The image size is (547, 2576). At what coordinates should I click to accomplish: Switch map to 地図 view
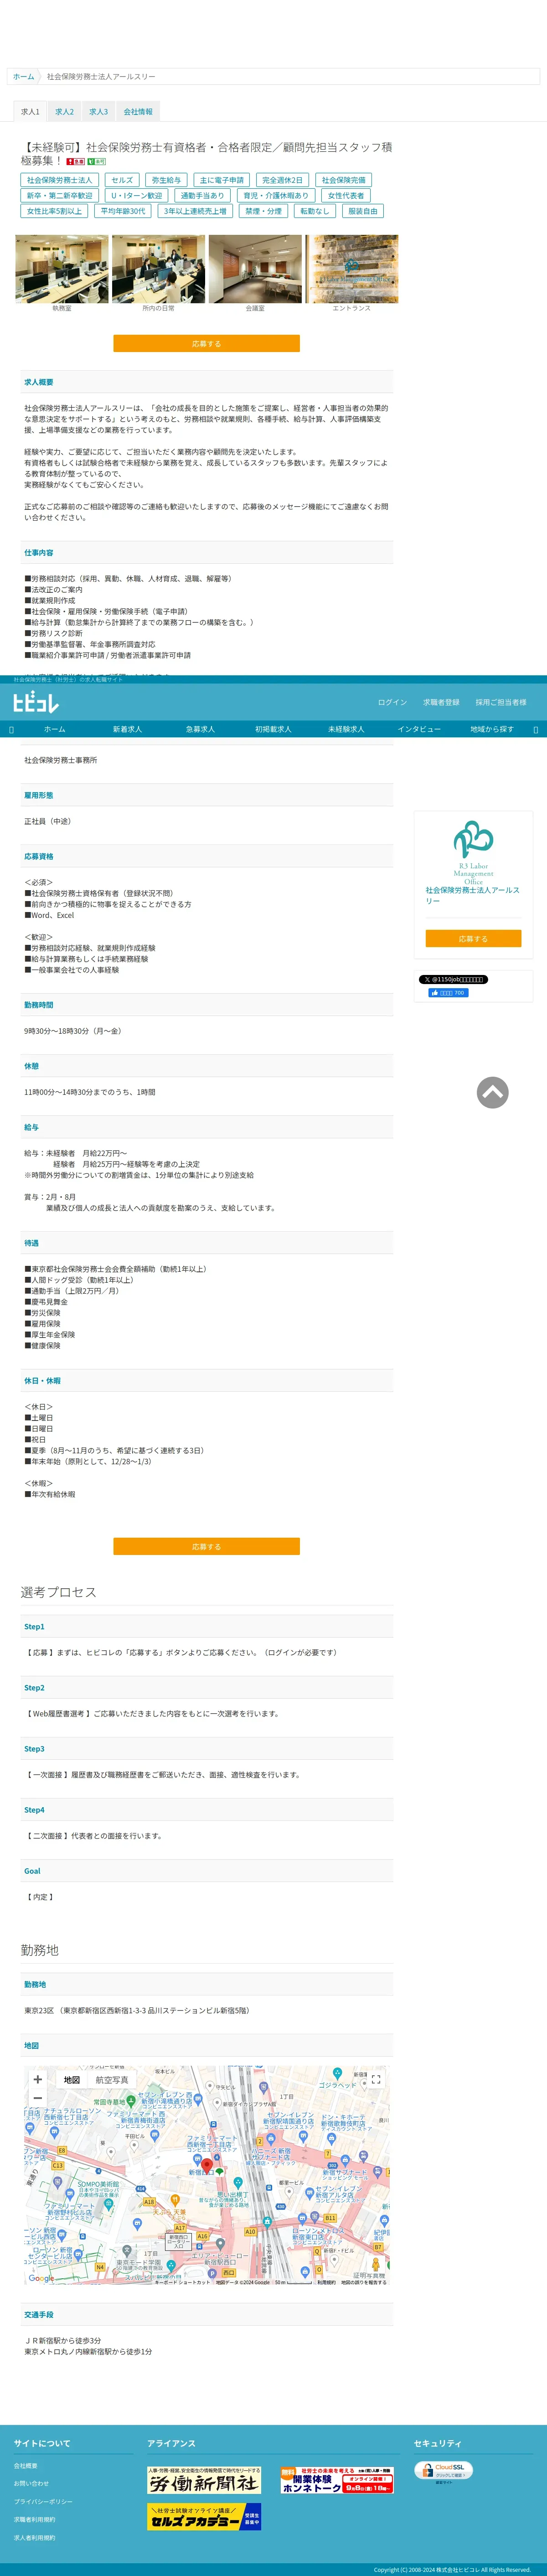tap(72, 2080)
